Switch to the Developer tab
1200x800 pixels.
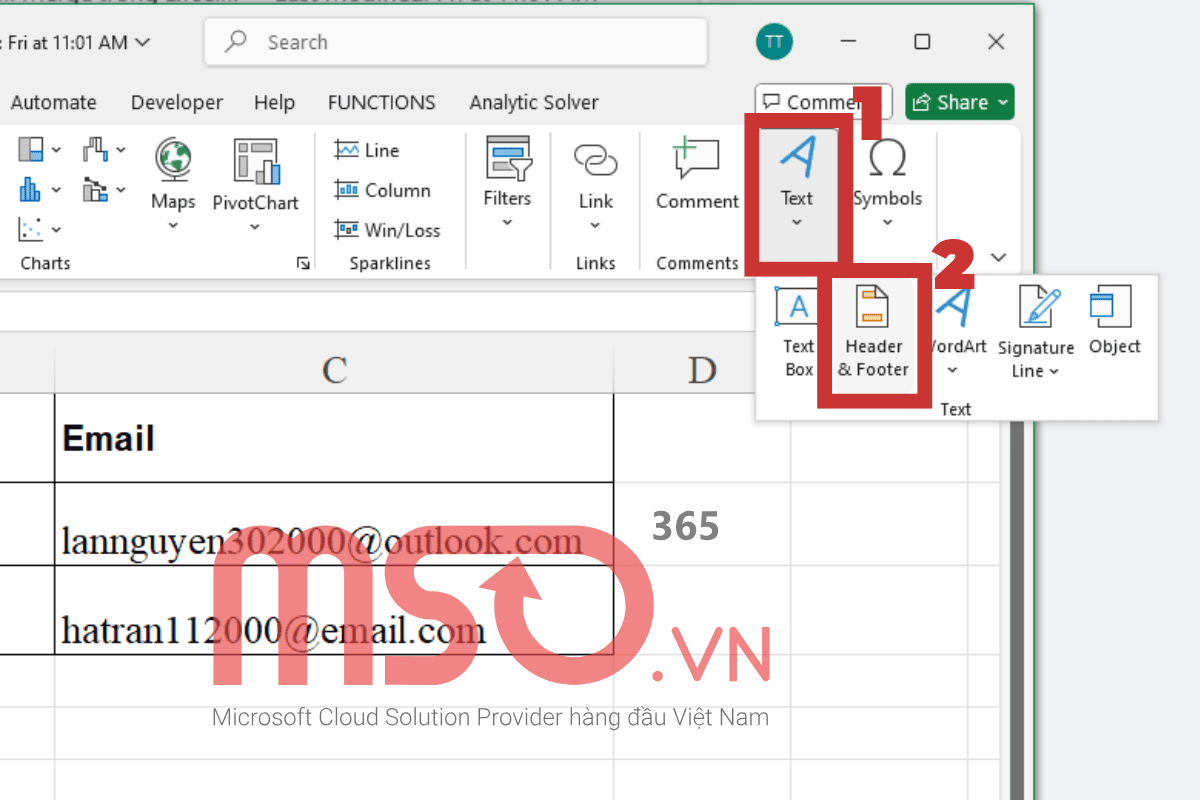click(176, 102)
